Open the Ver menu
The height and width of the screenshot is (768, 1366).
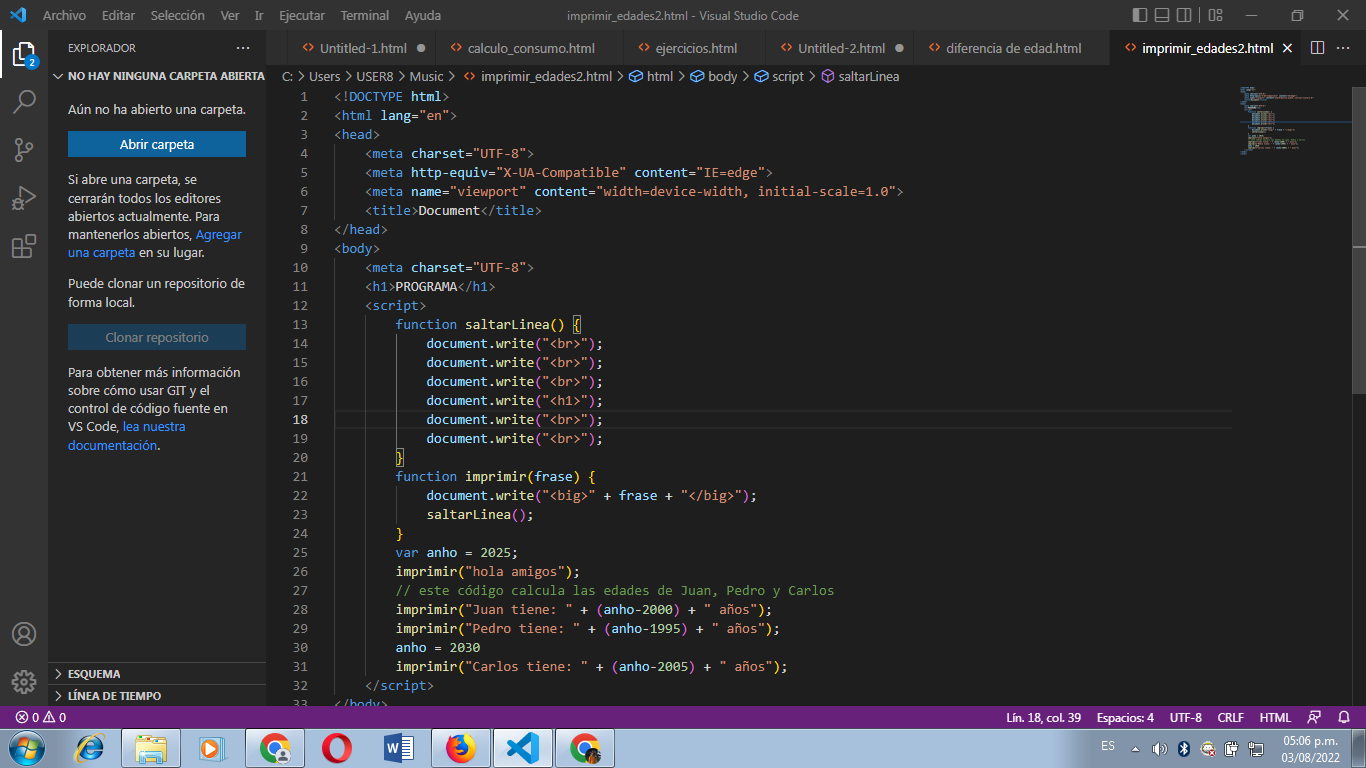230,16
